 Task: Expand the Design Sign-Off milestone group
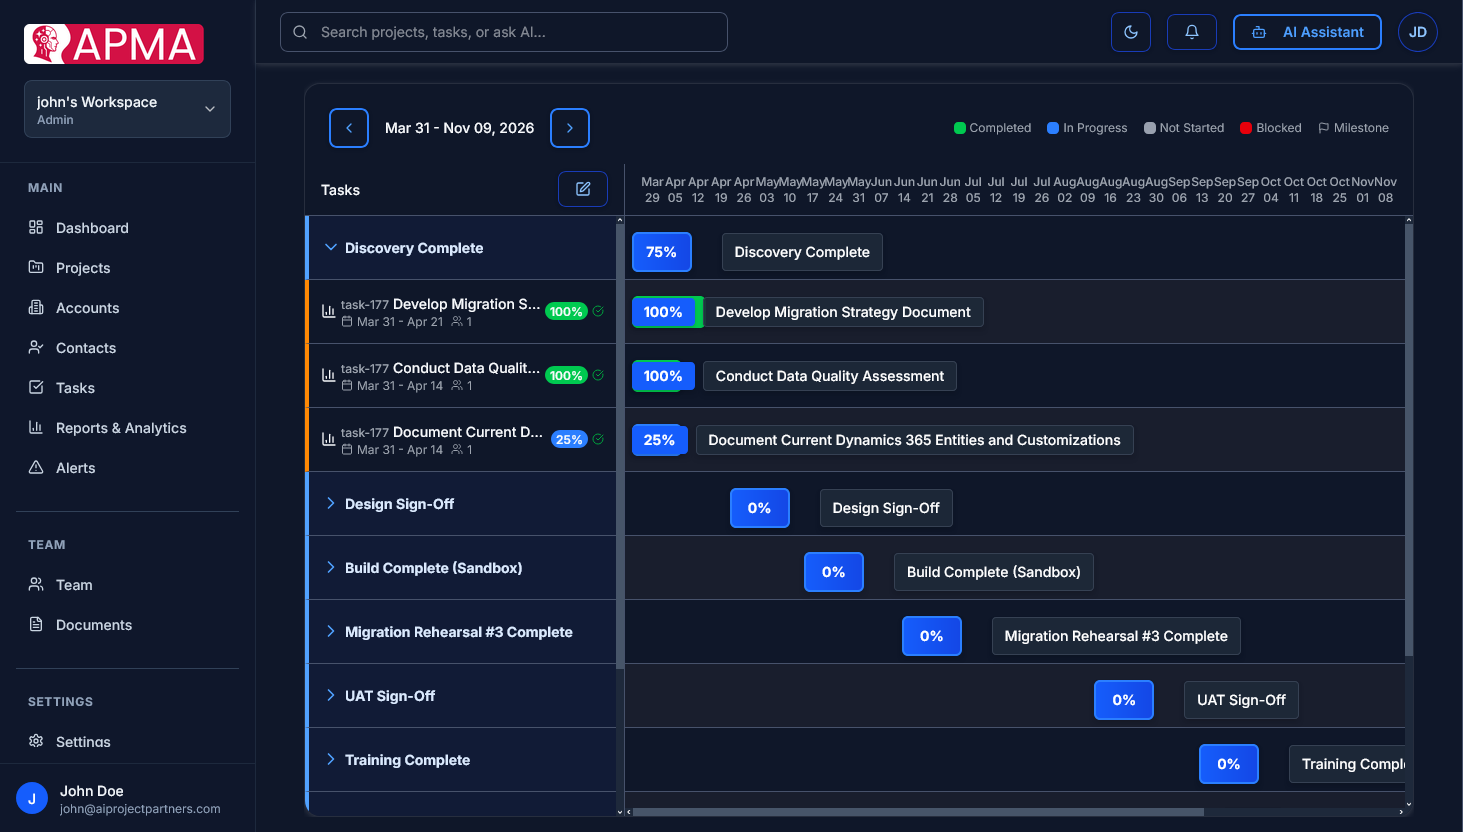tap(331, 503)
